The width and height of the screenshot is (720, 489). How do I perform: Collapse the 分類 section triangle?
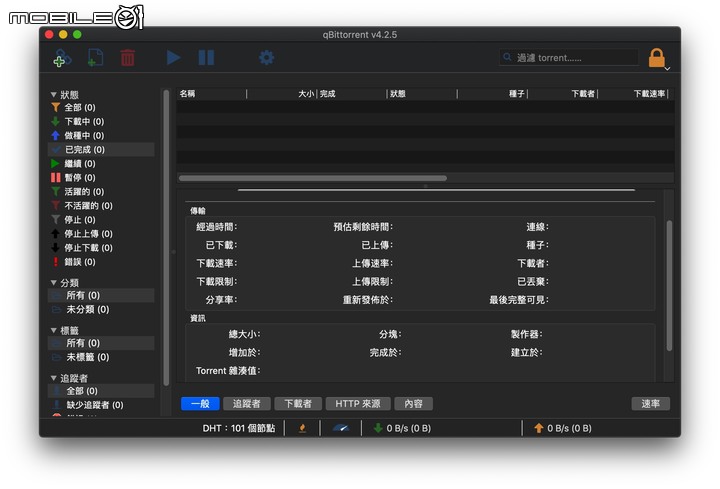54,283
